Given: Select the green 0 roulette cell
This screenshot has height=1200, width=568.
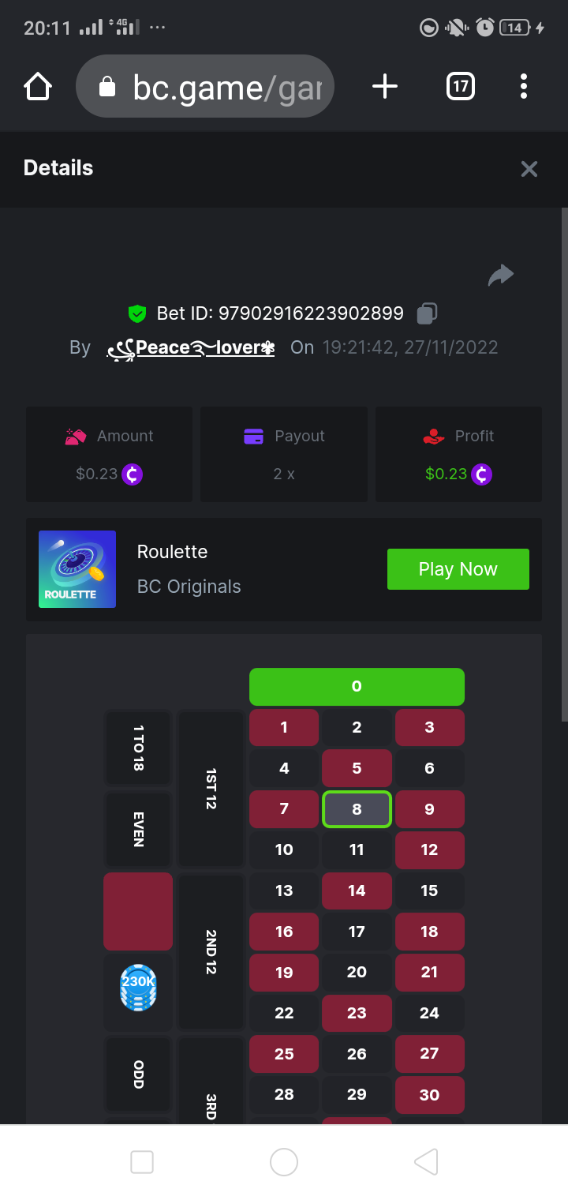Looking at the screenshot, I should pyautogui.click(x=357, y=687).
